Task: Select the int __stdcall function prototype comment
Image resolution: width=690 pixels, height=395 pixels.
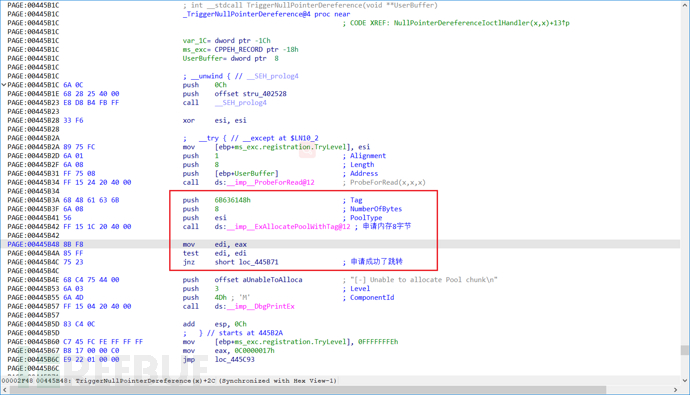Action: pyautogui.click(x=310, y=5)
